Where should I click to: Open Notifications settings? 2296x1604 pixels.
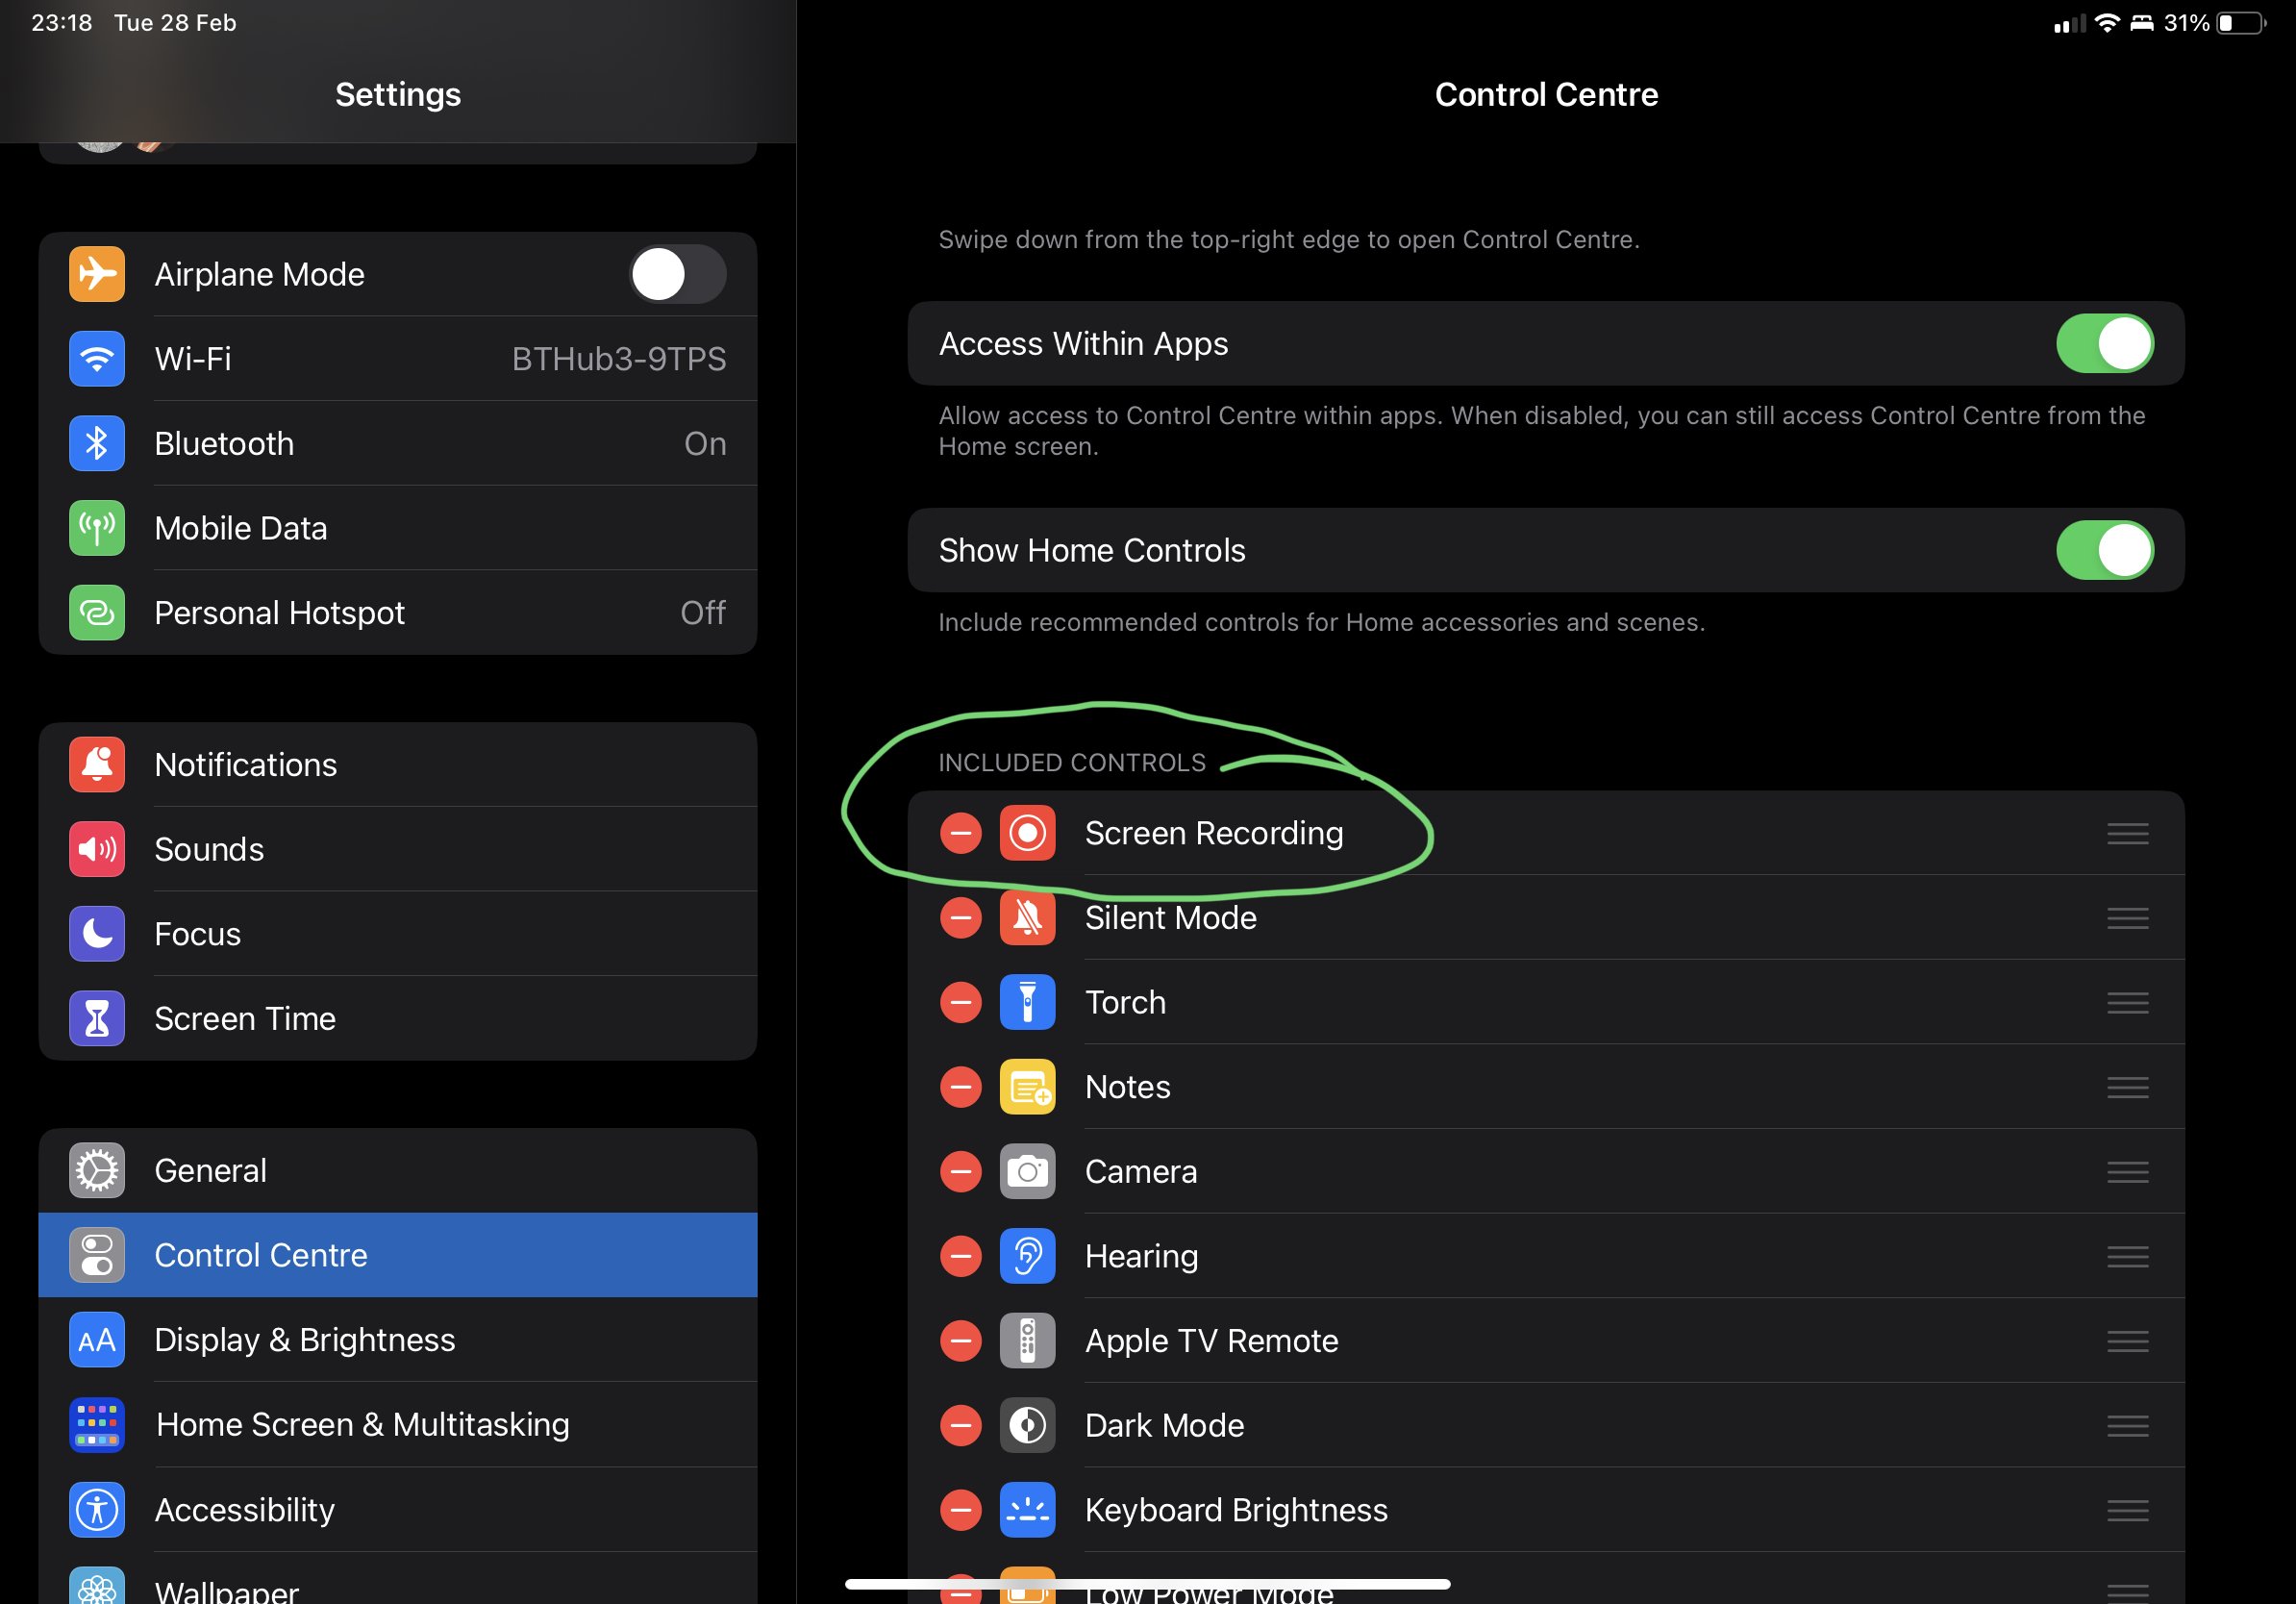[x=398, y=765]
